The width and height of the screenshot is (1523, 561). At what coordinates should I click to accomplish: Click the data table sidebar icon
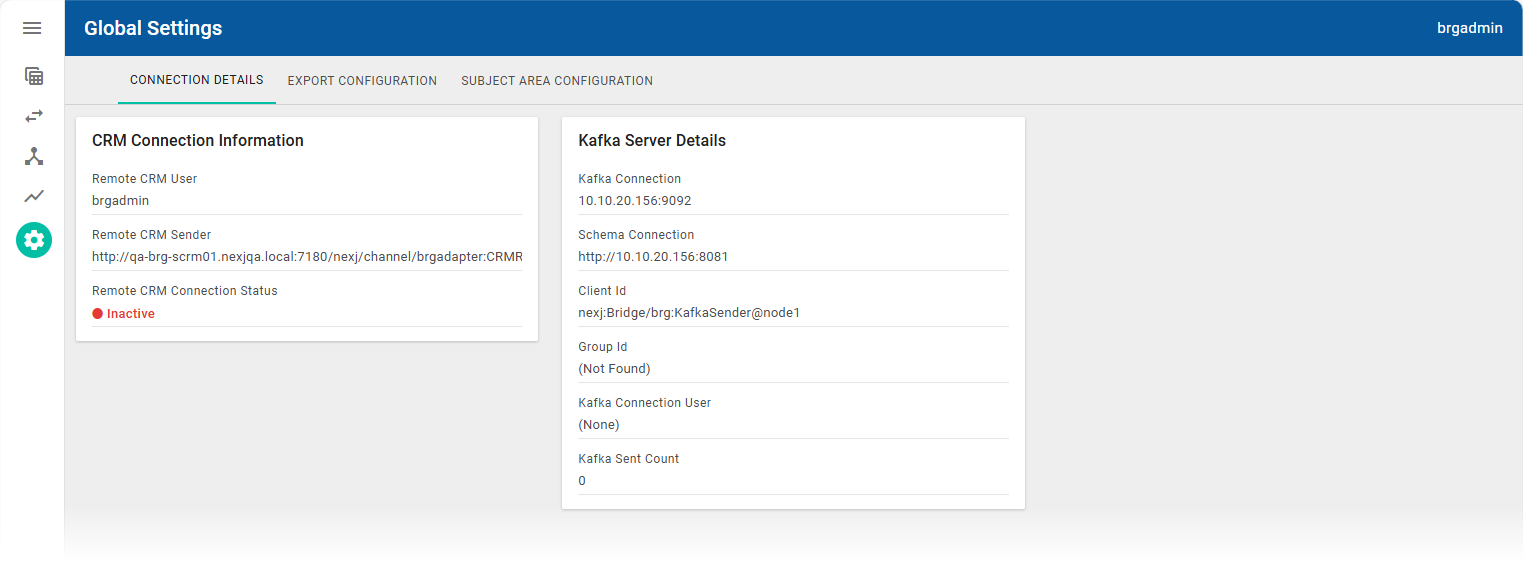point(34,76)
